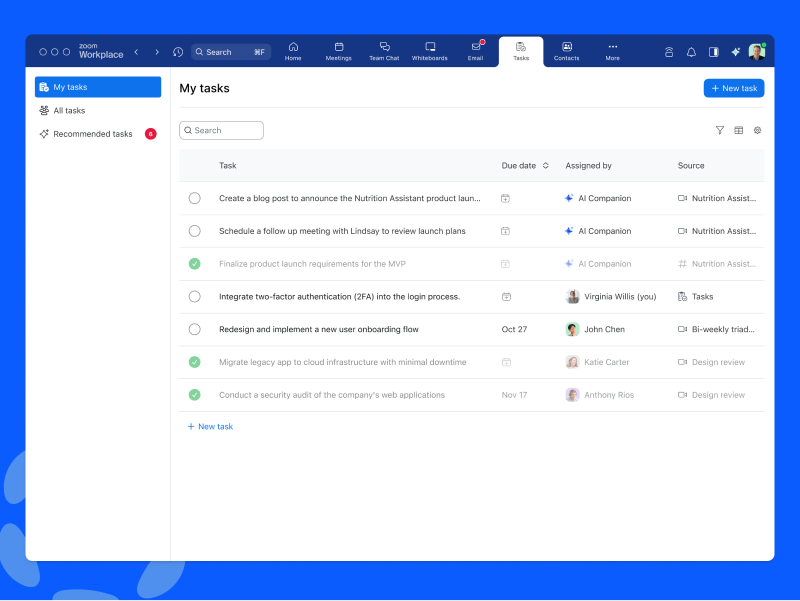Open the column settings gear
The width and height of the screenshot is (800, 601).
tap(757, 130)
